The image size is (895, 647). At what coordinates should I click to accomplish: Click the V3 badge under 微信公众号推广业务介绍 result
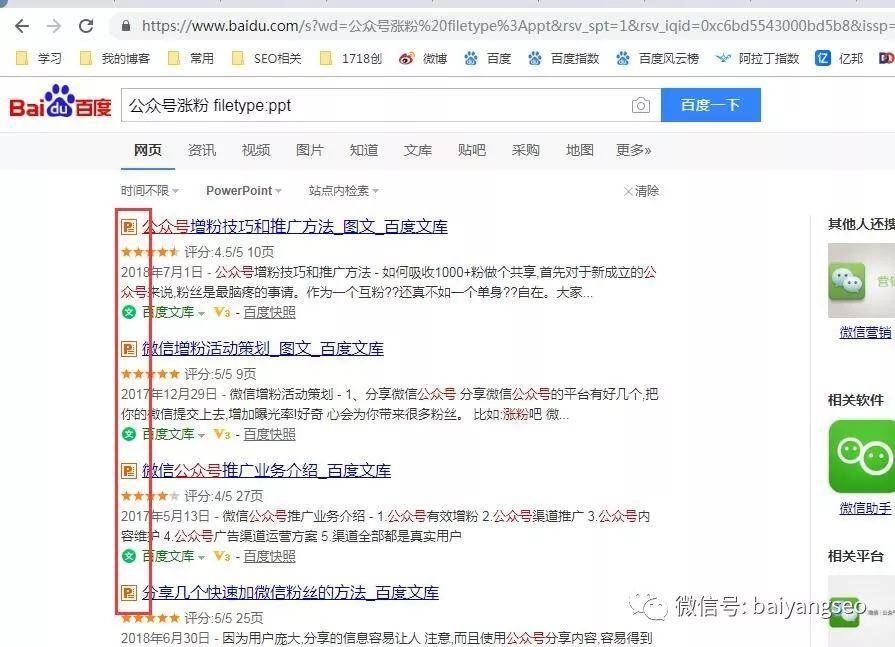pos(222,557)
